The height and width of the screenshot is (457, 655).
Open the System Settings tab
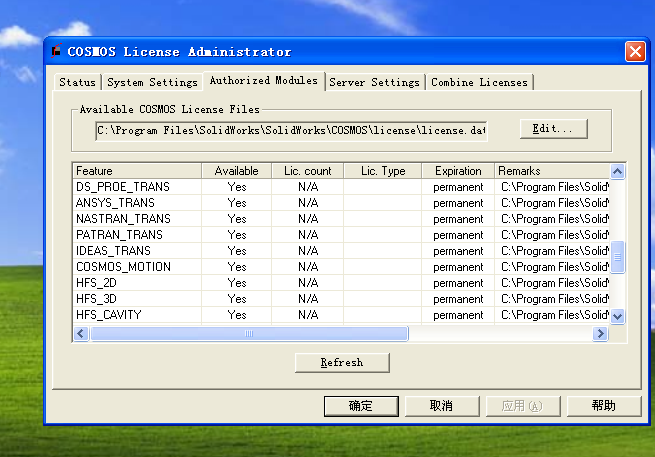[152, 82]
